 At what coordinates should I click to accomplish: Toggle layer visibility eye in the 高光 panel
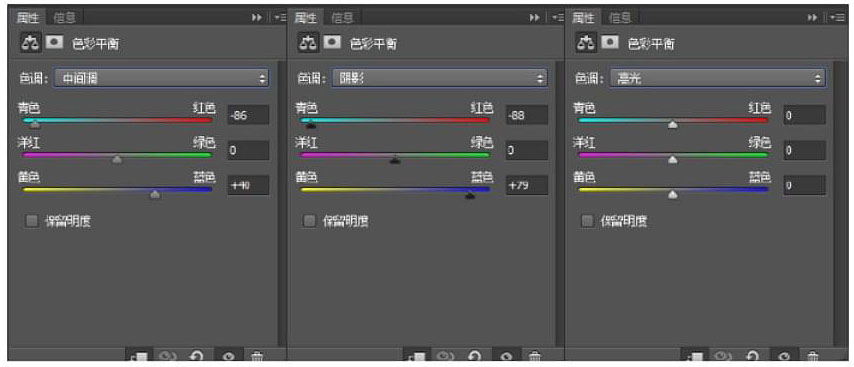pyautogui.click(x=785, y=357)
